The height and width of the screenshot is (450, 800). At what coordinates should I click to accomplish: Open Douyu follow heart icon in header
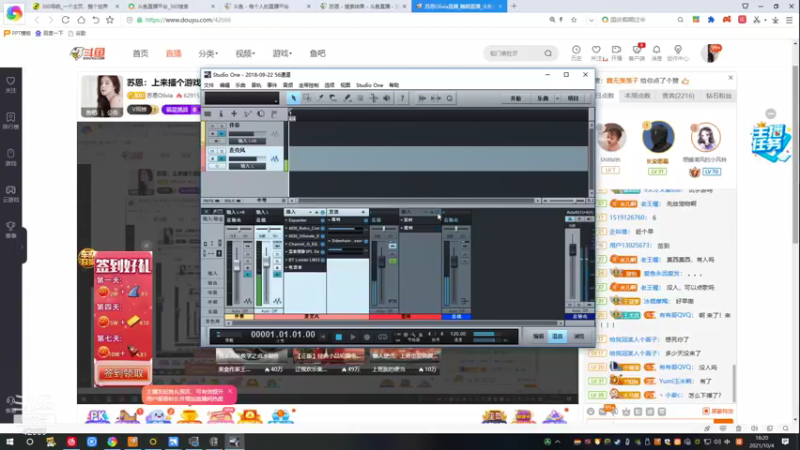click(596, 52)
